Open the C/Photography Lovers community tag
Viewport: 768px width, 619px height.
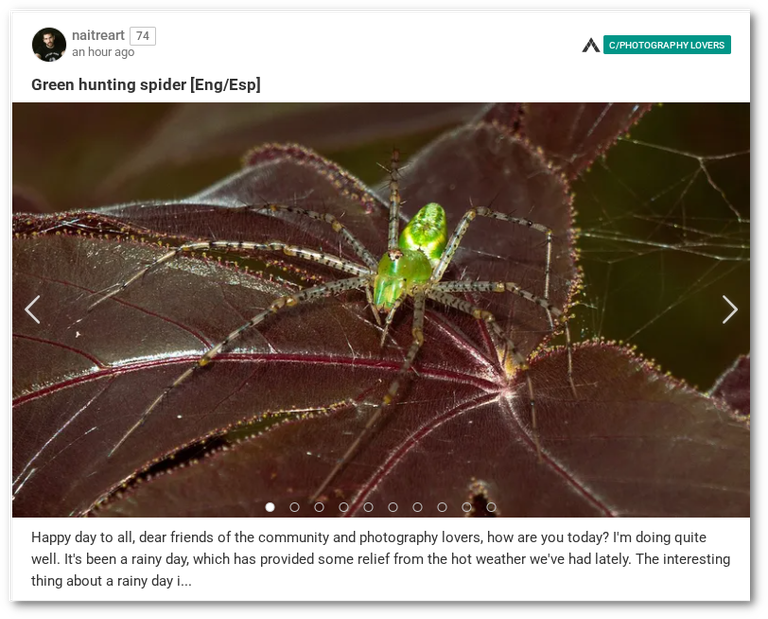click(667, 45)
